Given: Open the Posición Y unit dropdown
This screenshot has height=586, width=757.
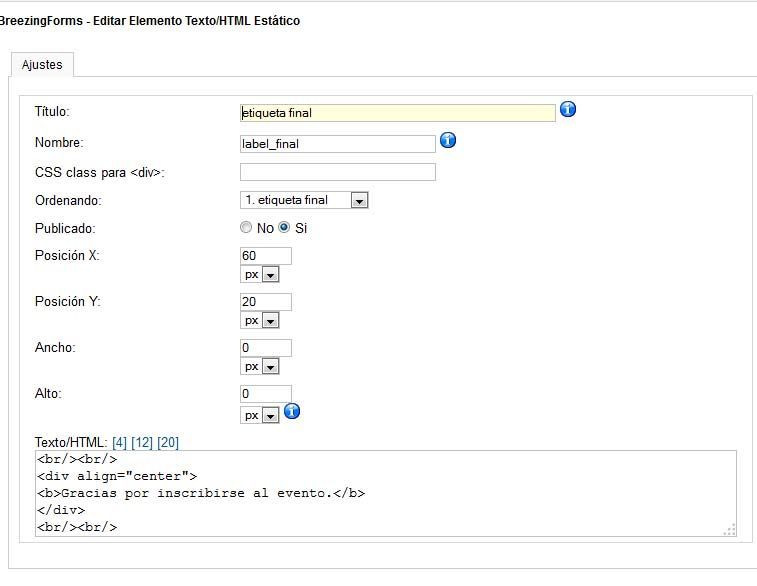Looking at the screenshot, I should click(x=260, y=321).
